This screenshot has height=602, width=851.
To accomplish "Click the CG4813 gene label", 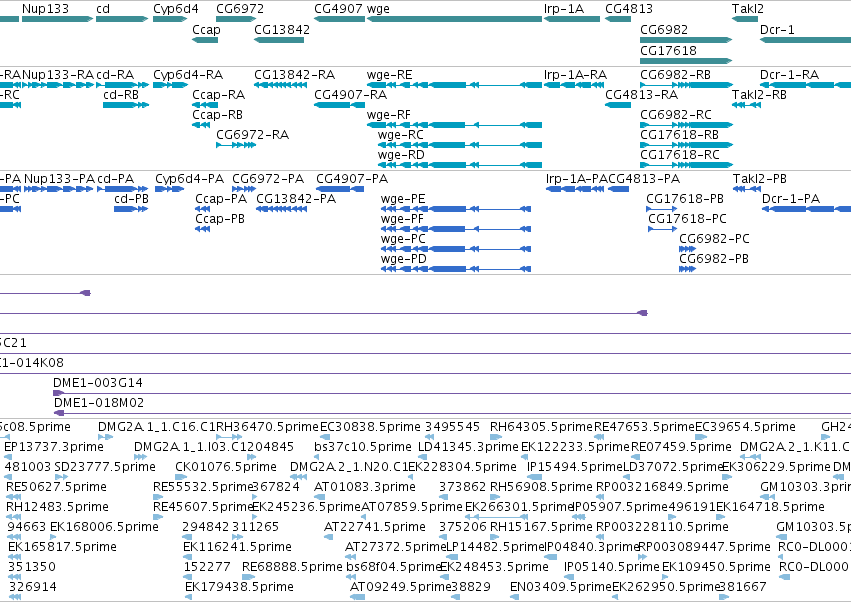I will [x=629, y=9].
